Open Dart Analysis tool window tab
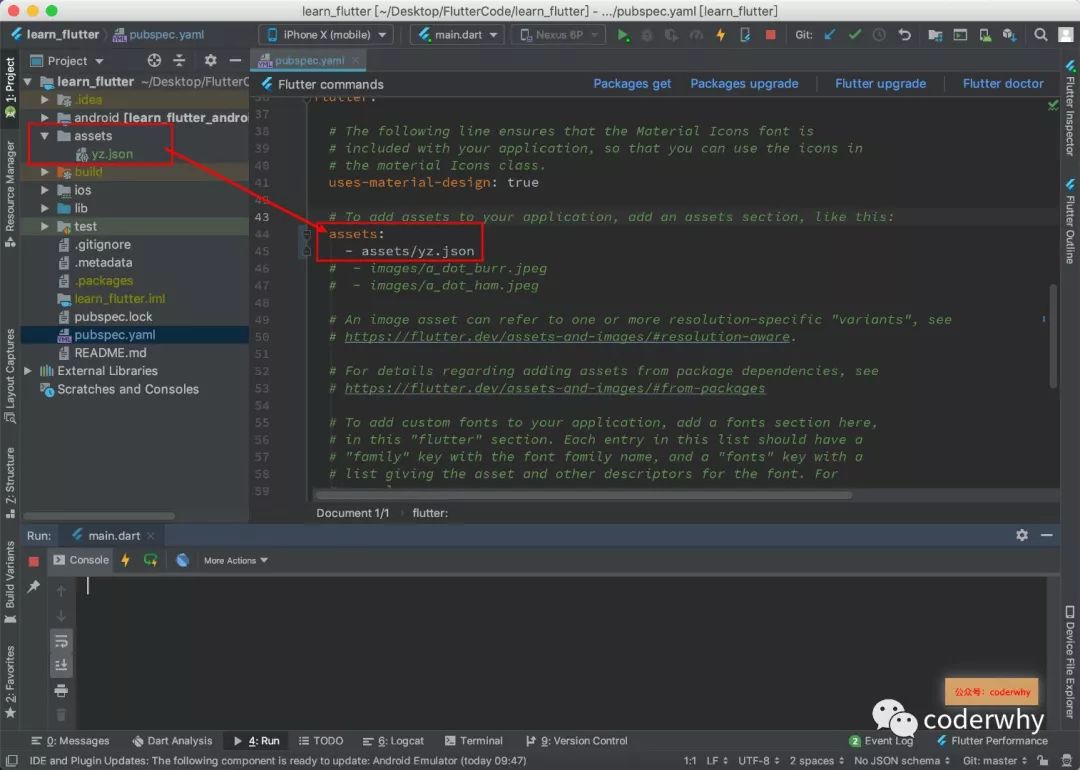This screenshot has width=1080, height=770. click(x=172, y=741)
